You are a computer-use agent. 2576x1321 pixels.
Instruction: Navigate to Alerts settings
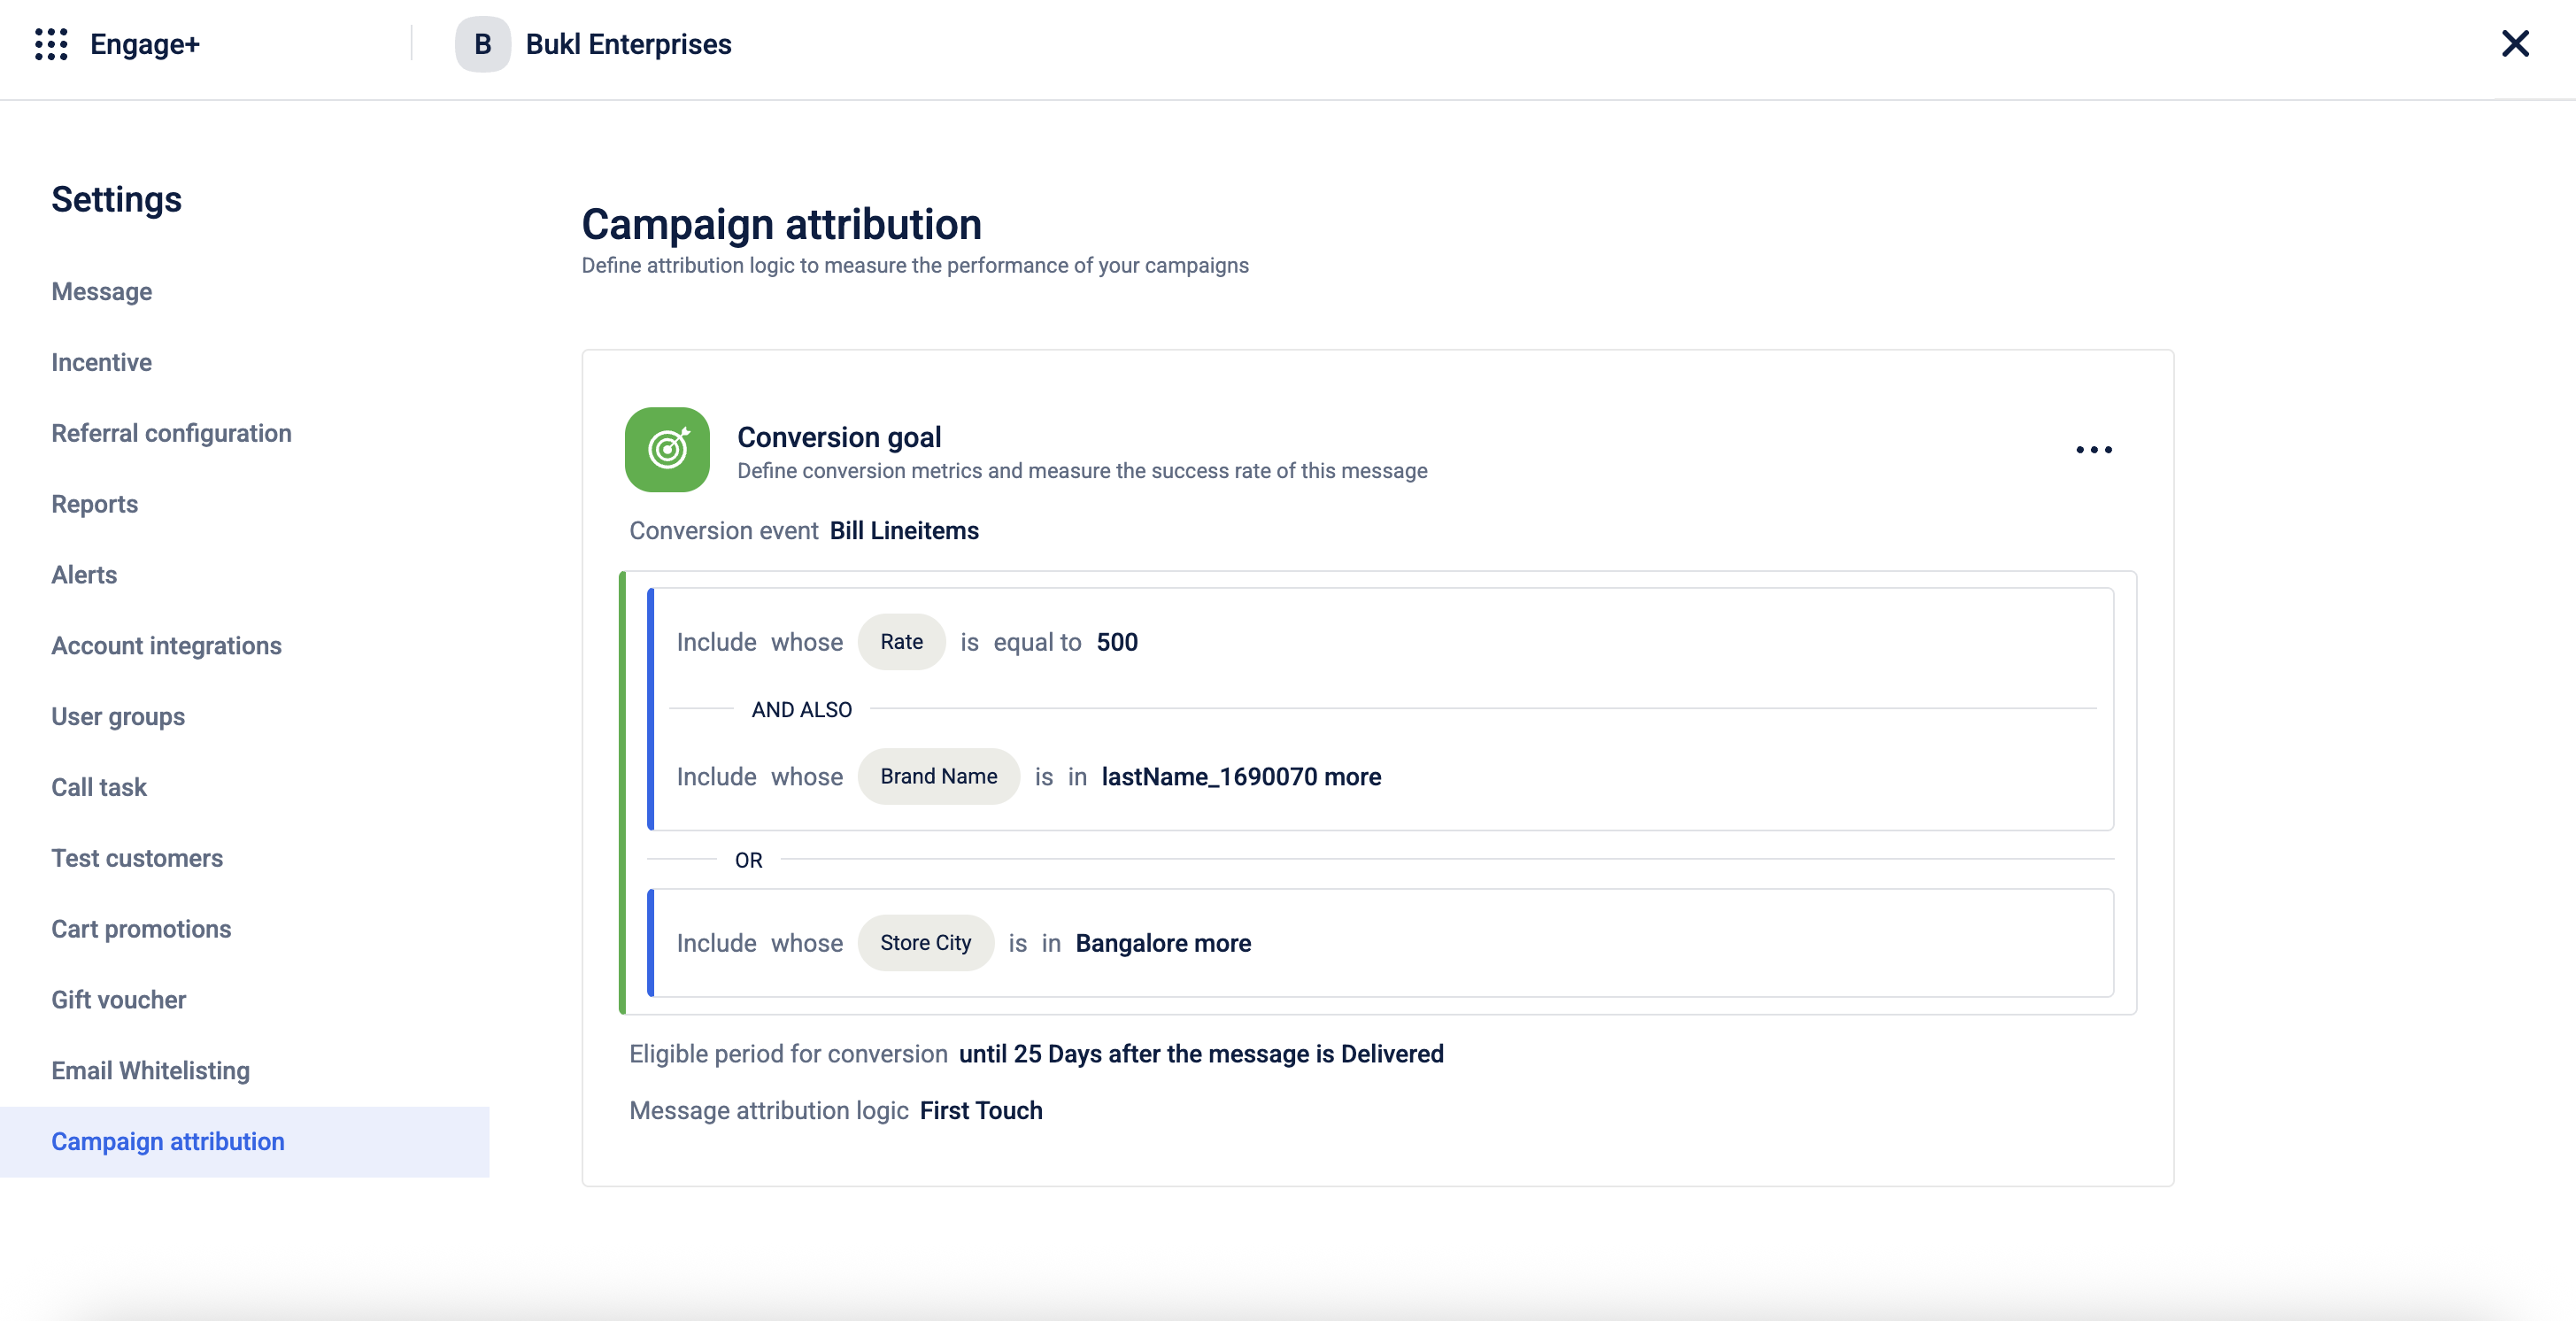(x=84, y=575)
